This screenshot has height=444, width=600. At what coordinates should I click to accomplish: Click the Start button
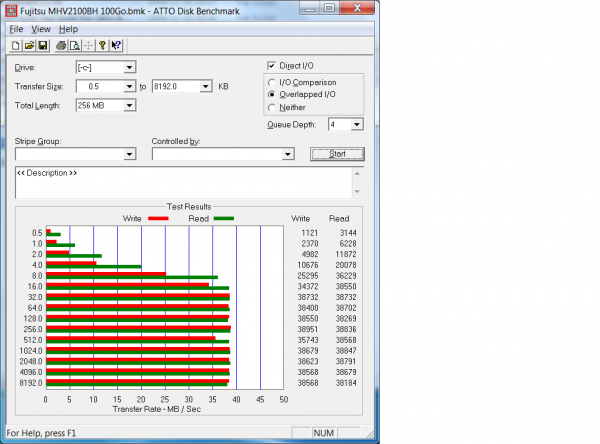tap(337, 154)
